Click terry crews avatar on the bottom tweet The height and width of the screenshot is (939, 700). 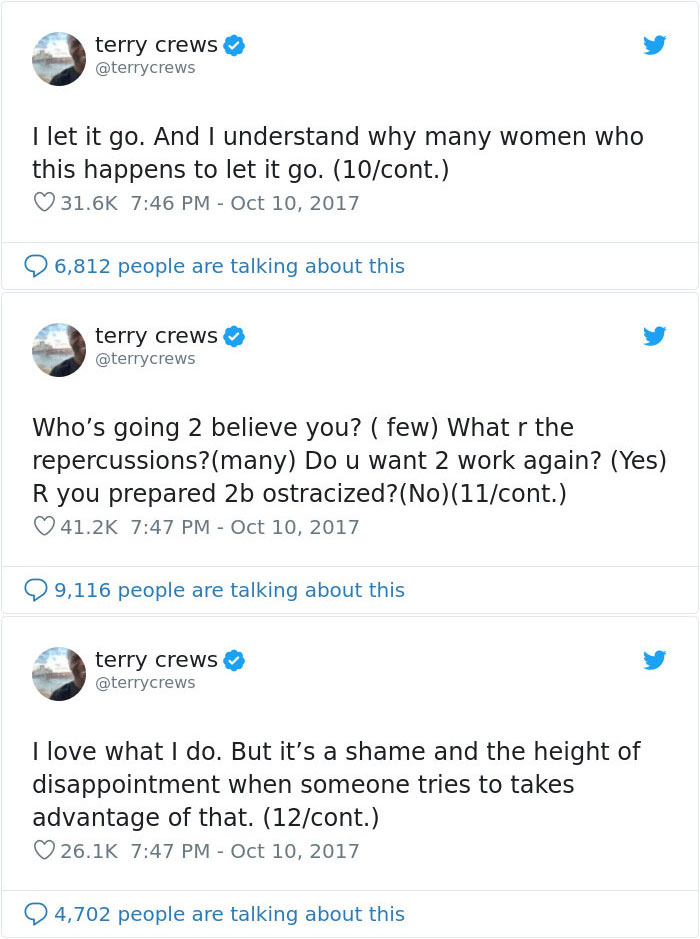(x=58, y=673)
